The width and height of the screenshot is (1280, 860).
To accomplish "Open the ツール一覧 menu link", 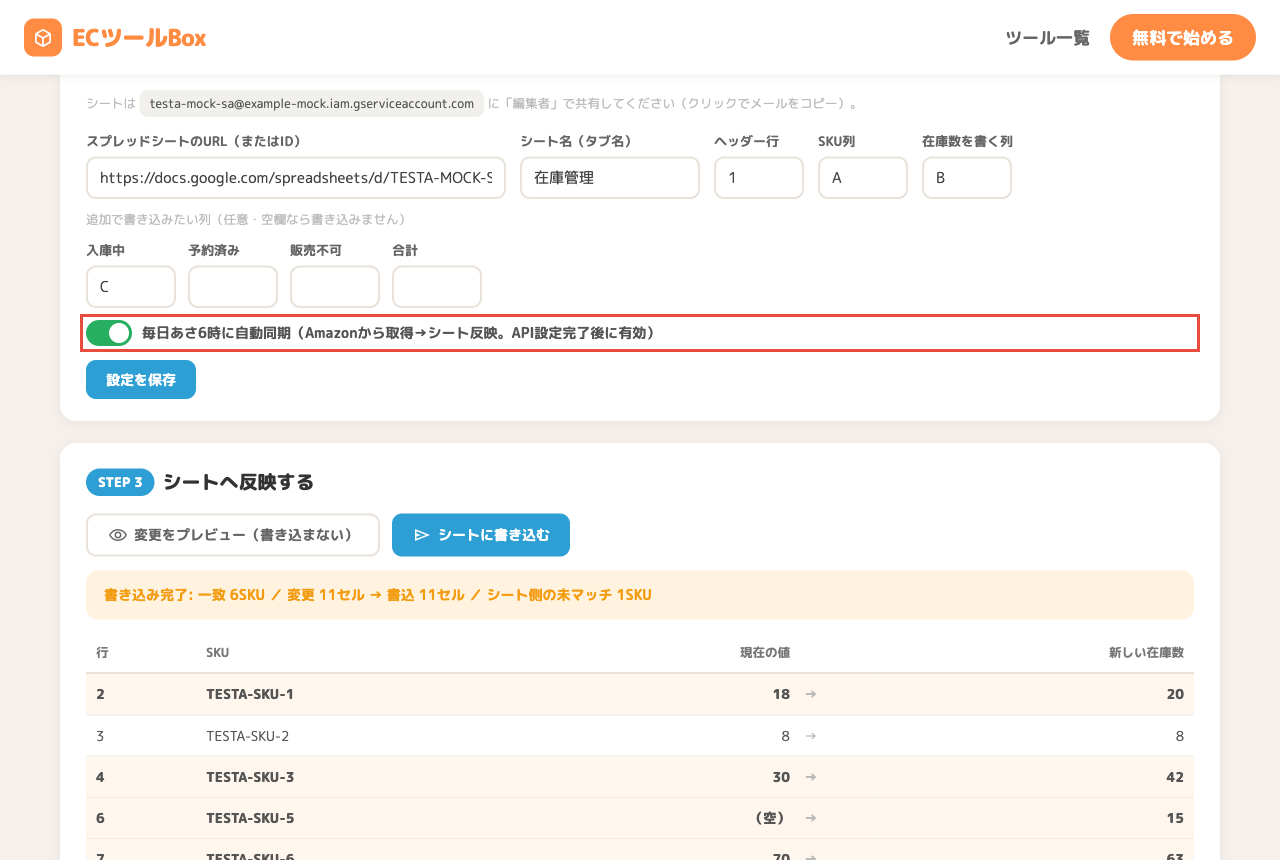I will 1047,38.
